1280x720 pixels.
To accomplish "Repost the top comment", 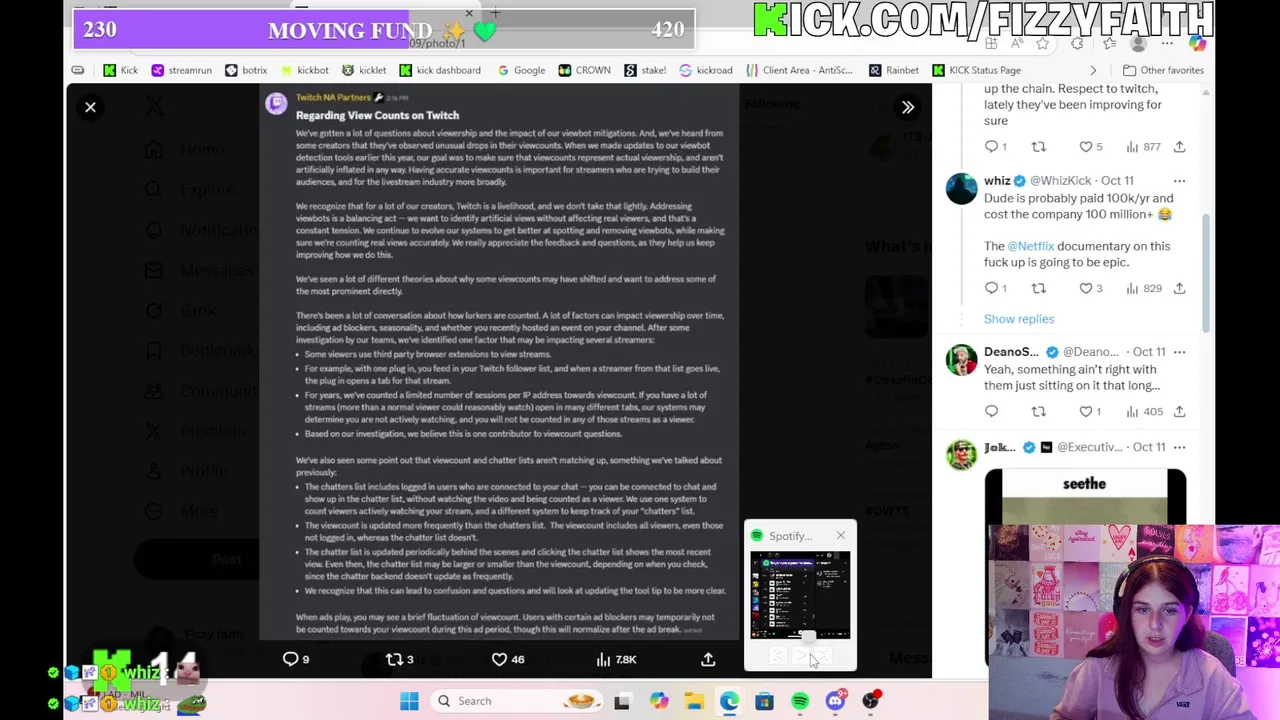I will [1038, 147].
